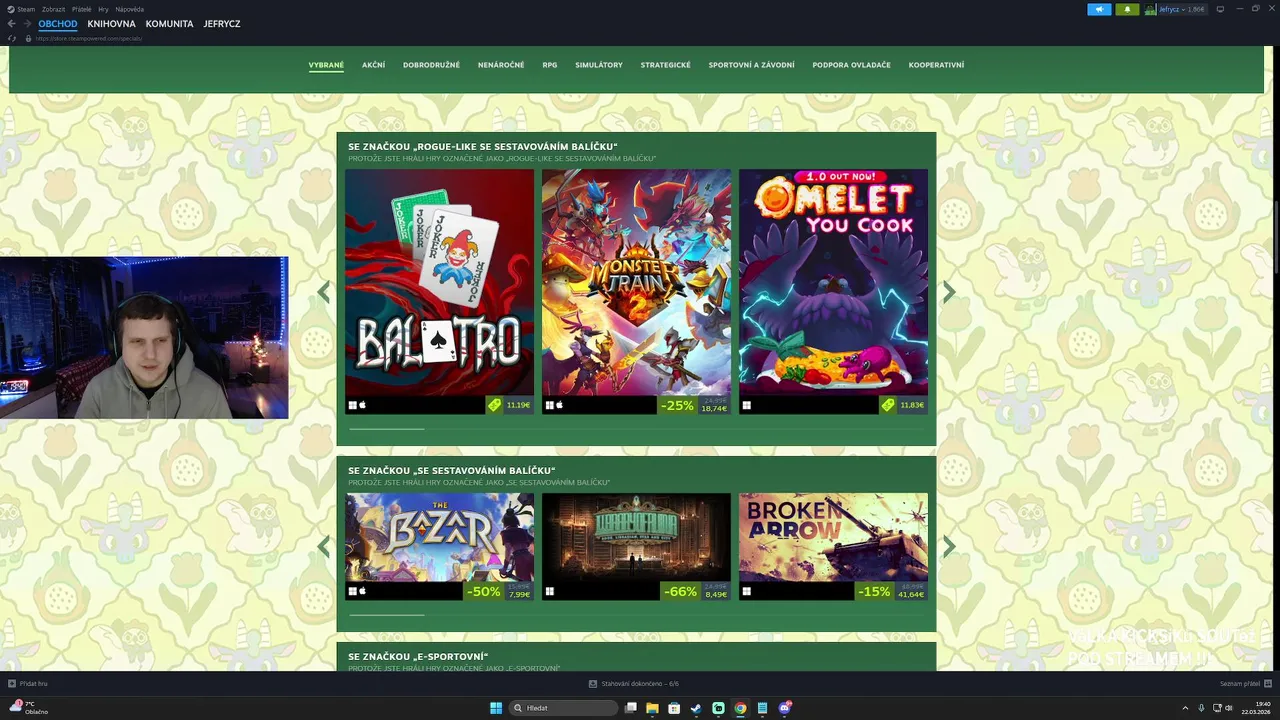Open the Zobrazit menu

coord(53,9)
